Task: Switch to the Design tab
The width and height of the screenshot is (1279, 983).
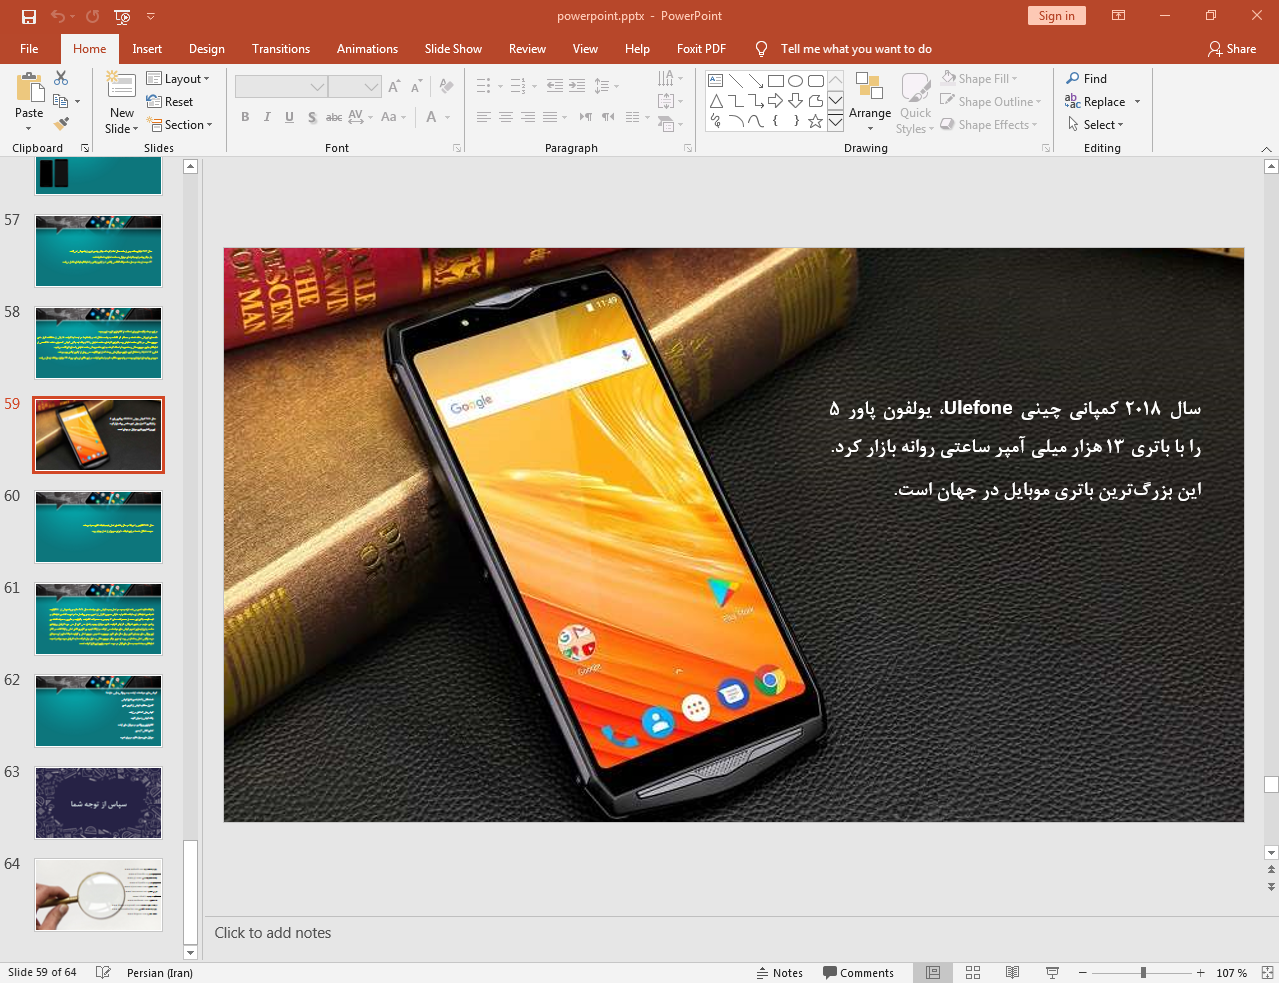Action: pos(207,48)
